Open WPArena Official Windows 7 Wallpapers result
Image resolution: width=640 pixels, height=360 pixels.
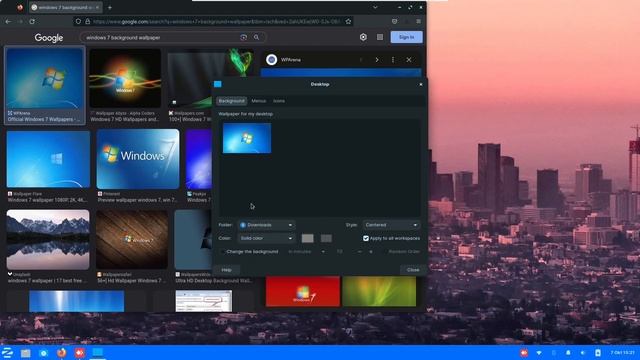[44, 85]
